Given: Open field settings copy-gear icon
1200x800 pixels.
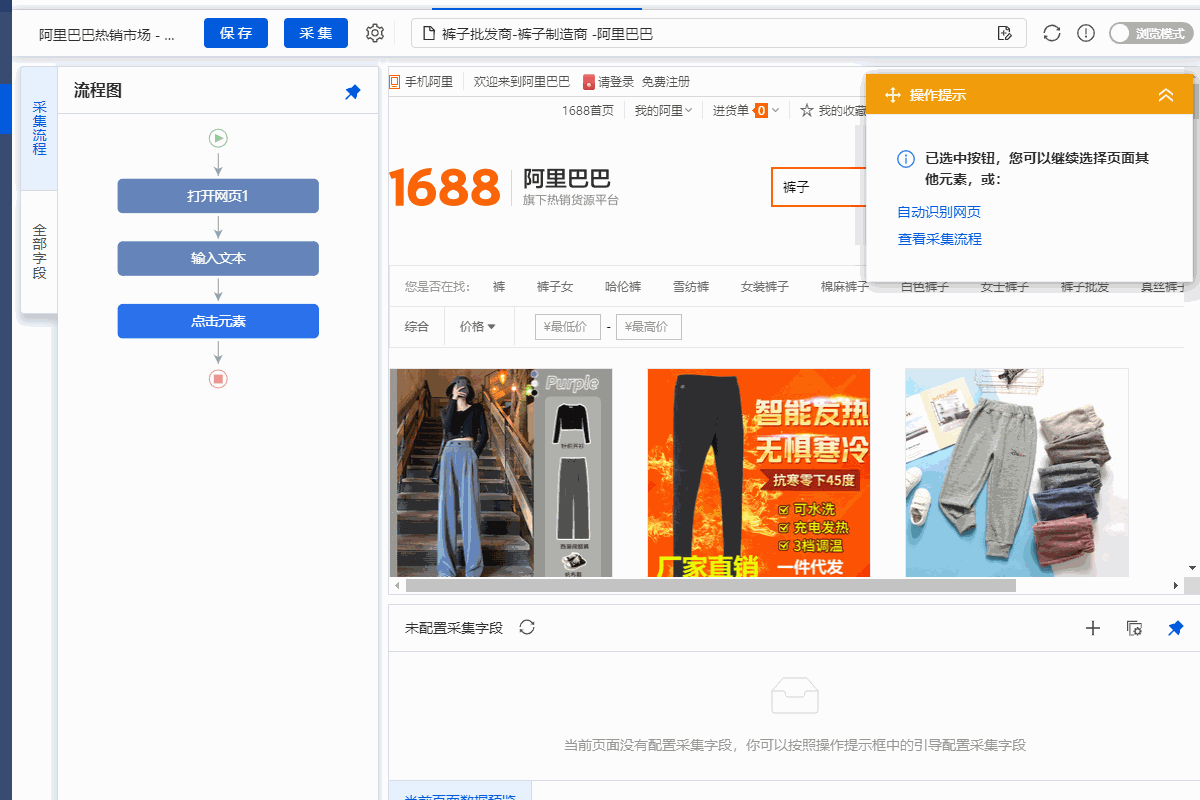Looking at the screenshot, I should (x=1134, y=628).
